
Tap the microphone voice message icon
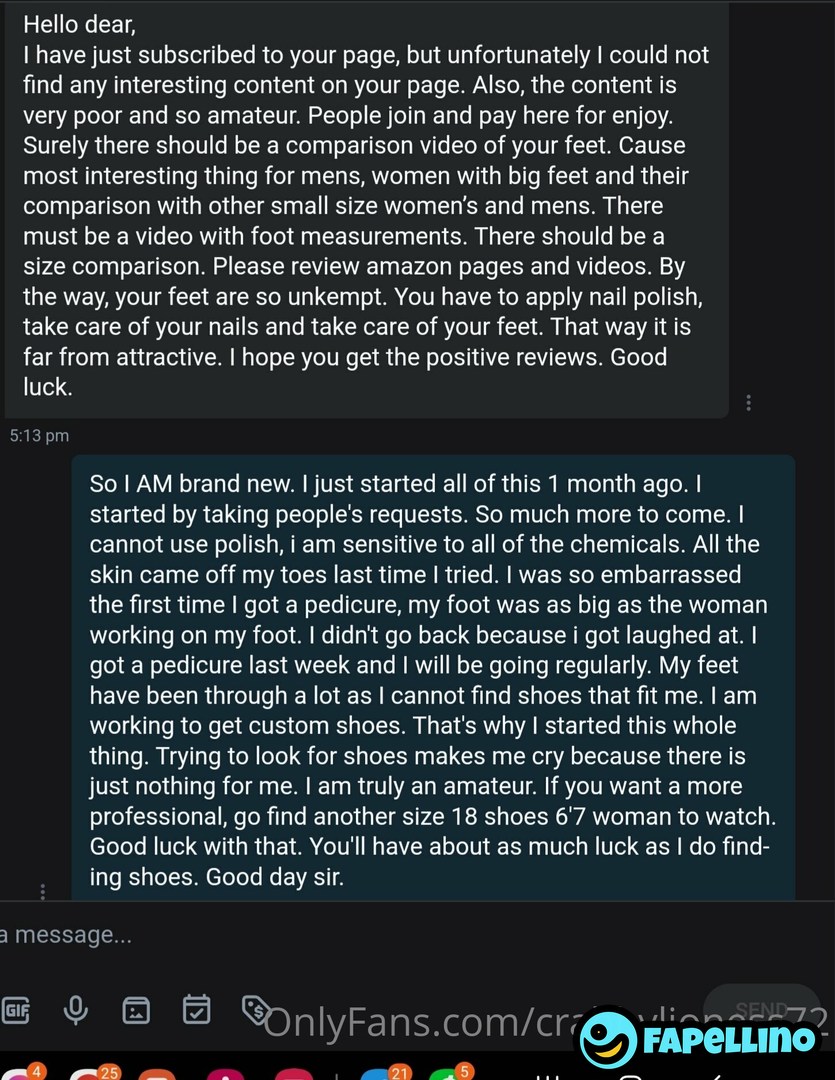coord(76,1010)
